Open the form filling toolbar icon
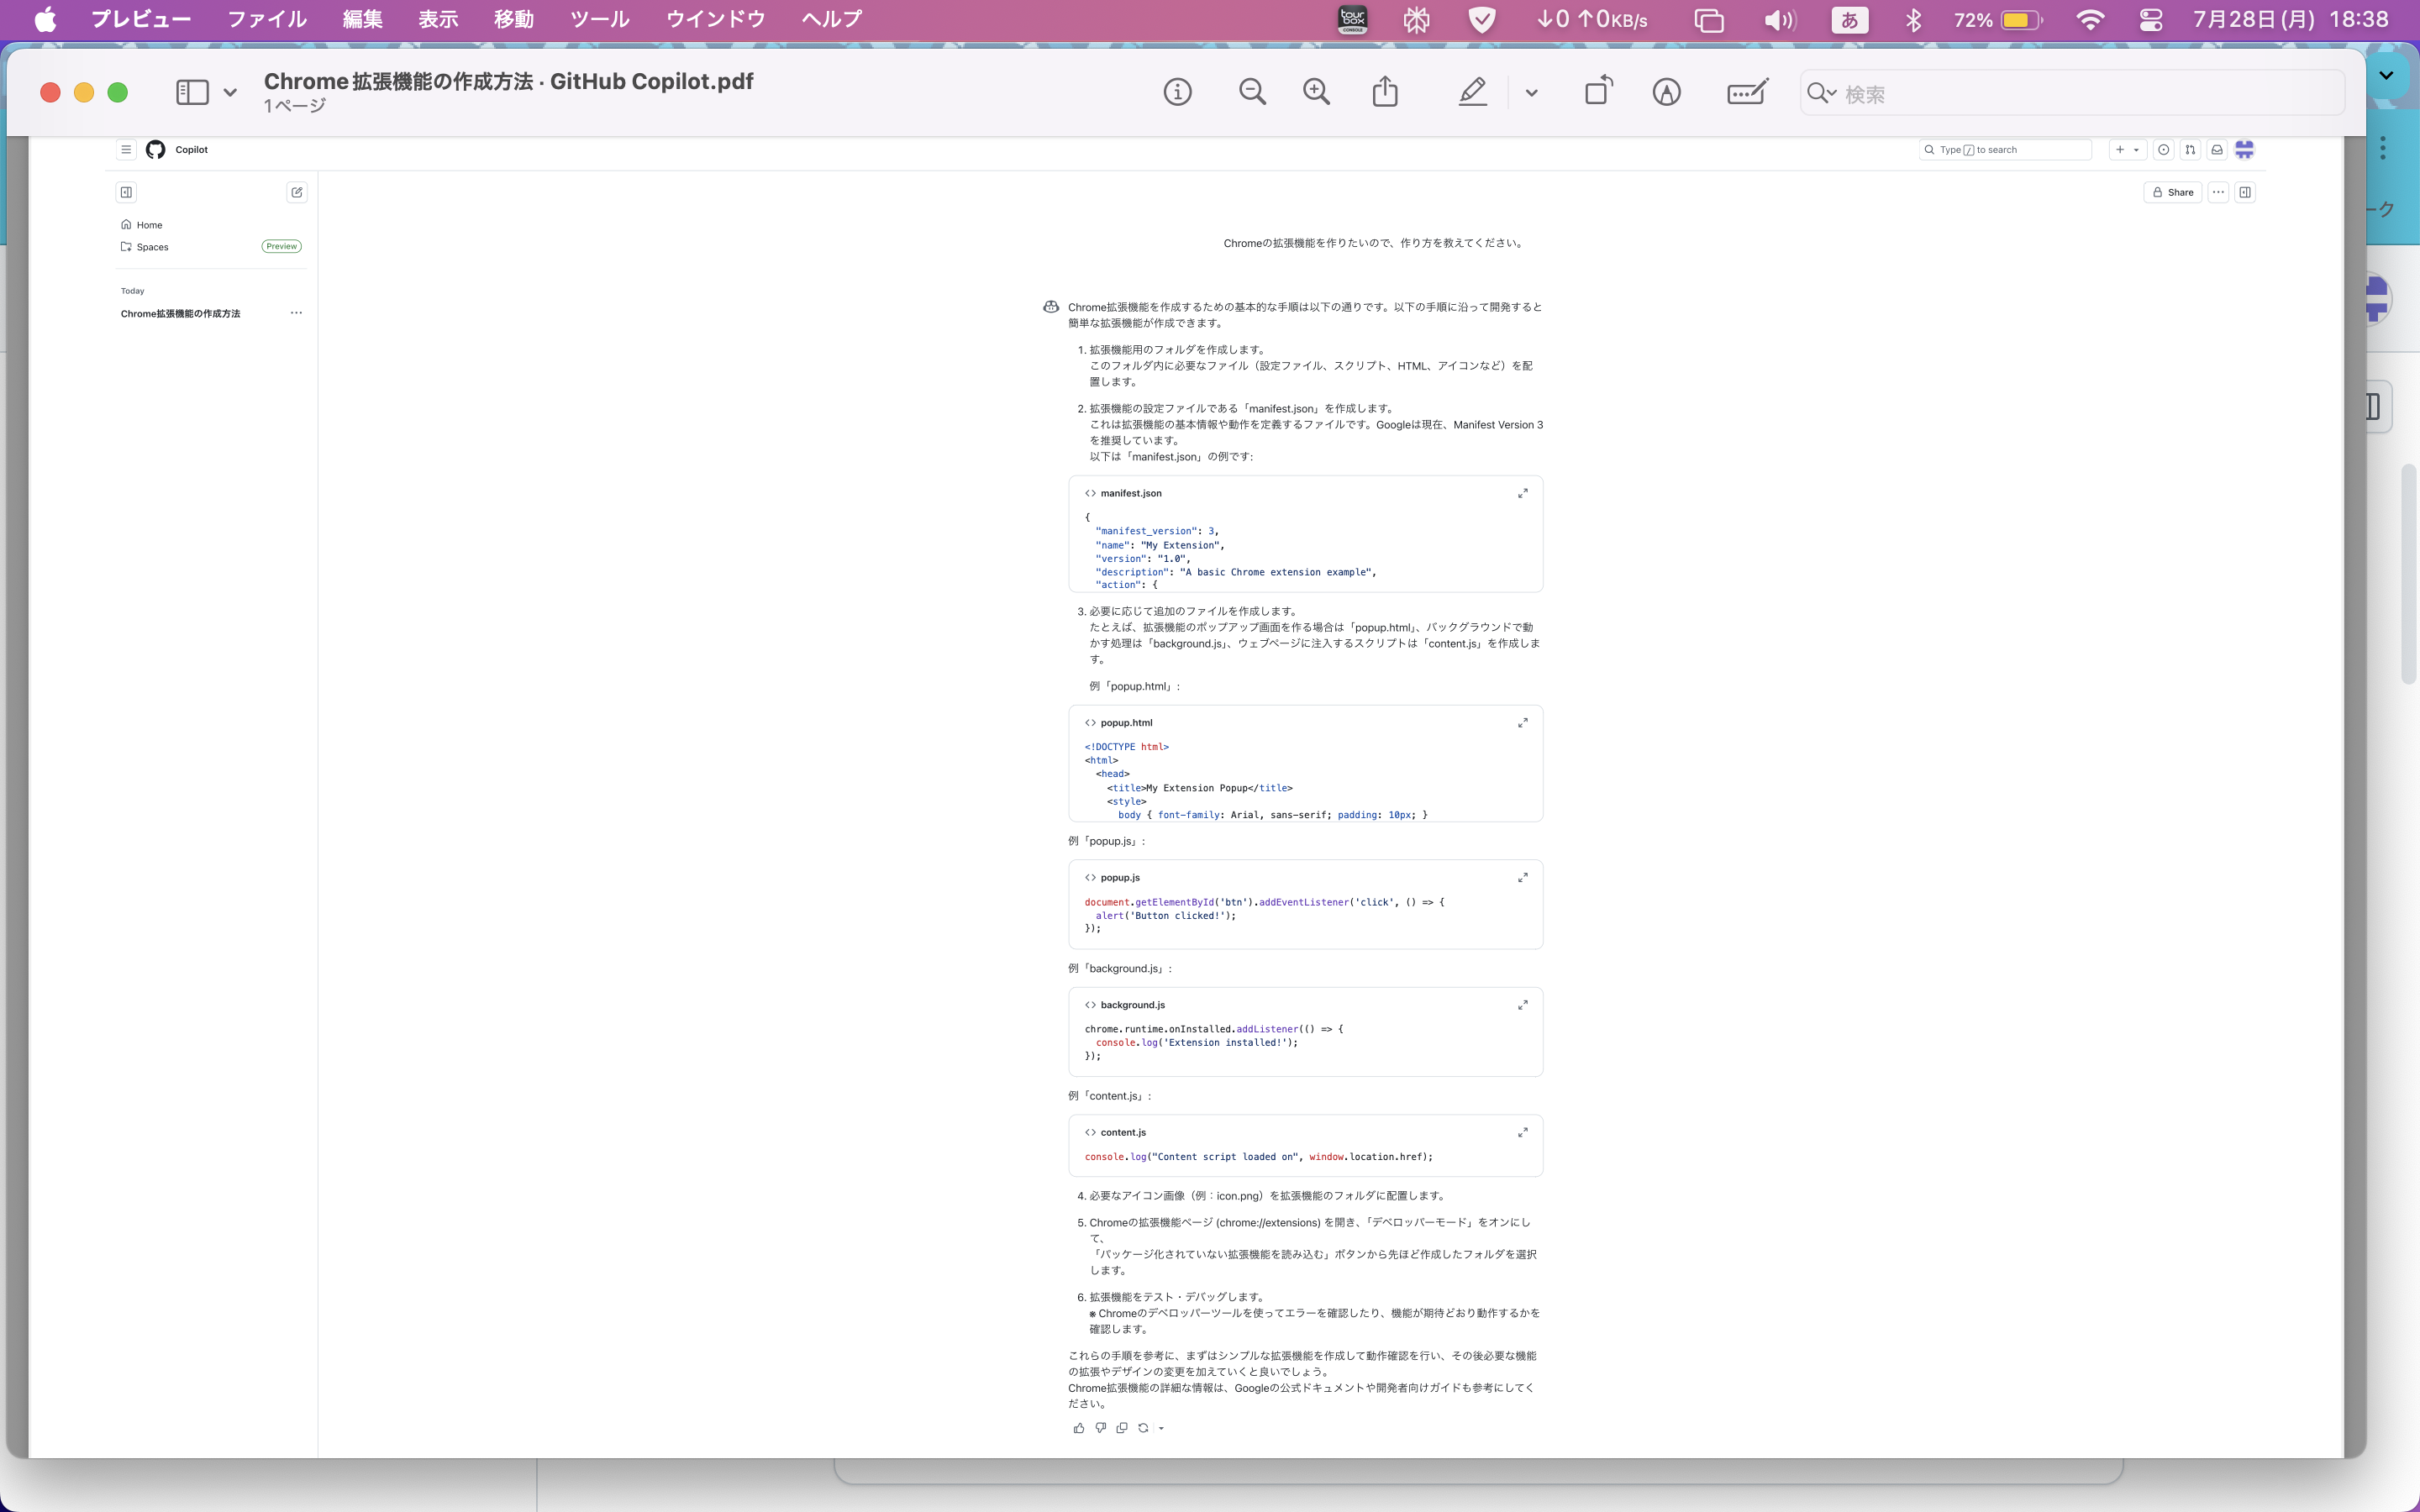The width and height of the screenshot is (2420, 1512). pyautogui.click(x=1747, y=93)
